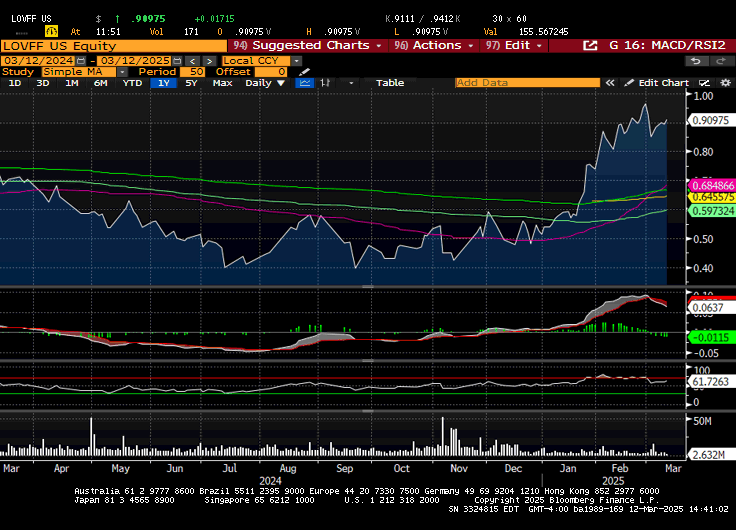Click the magenta moving average label 0.684866
736x530 pixels.
click(712, 186)
